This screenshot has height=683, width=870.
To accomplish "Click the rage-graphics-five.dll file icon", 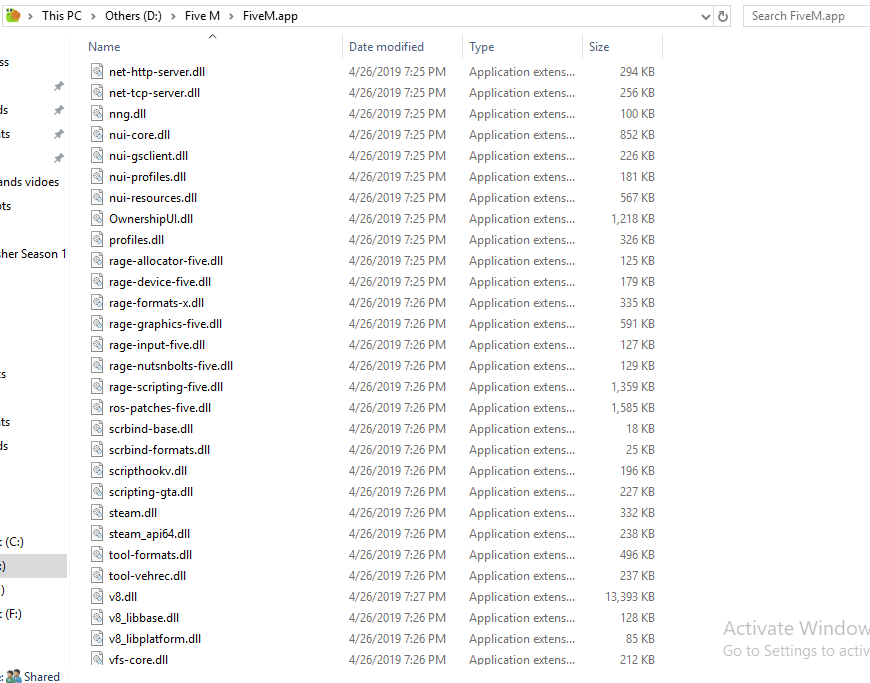I will click(x=97, y=323).
